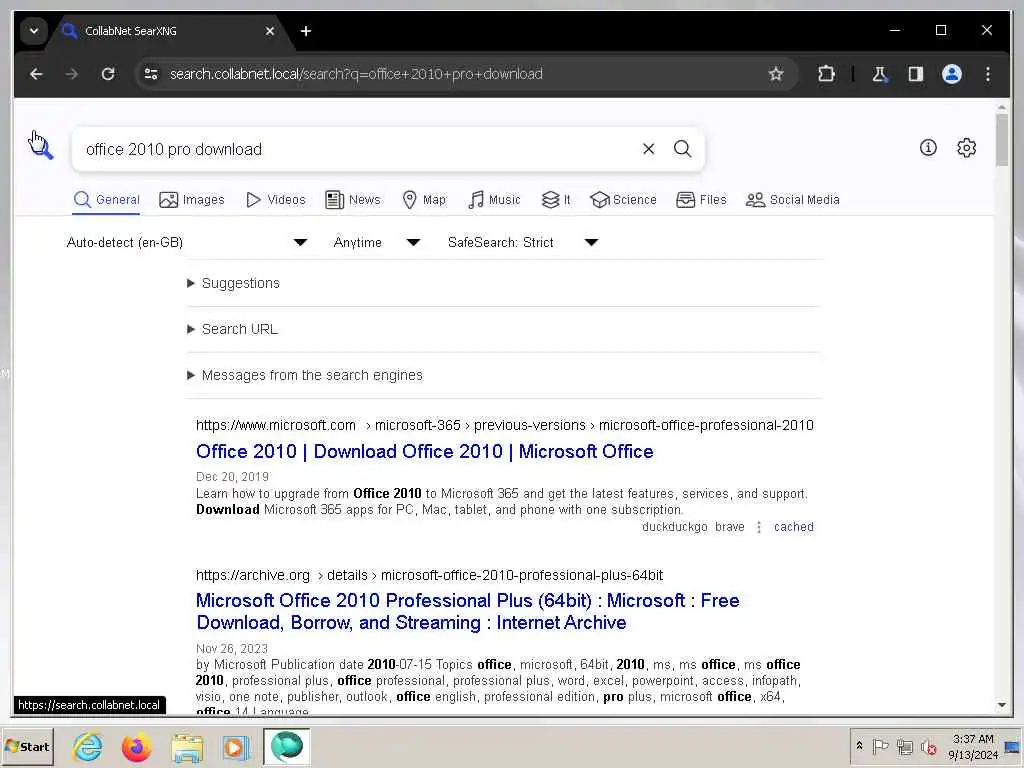Click the magnifier search submit icon
This screenshot has width=1024, height=768.
pos(682,149)
